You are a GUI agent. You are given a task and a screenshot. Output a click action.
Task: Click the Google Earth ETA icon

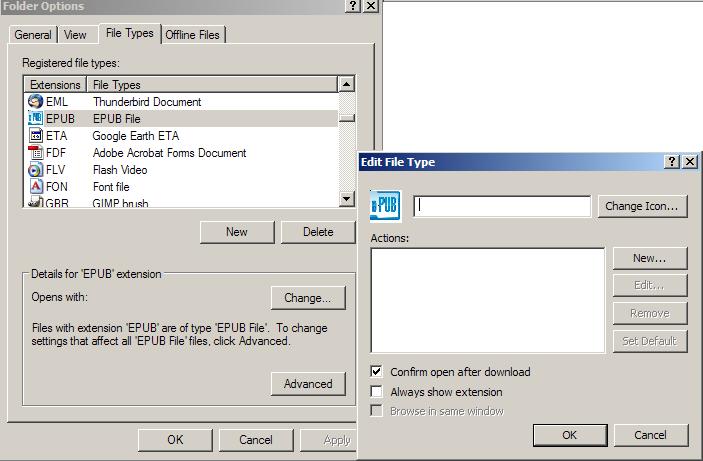coord(35,136)
